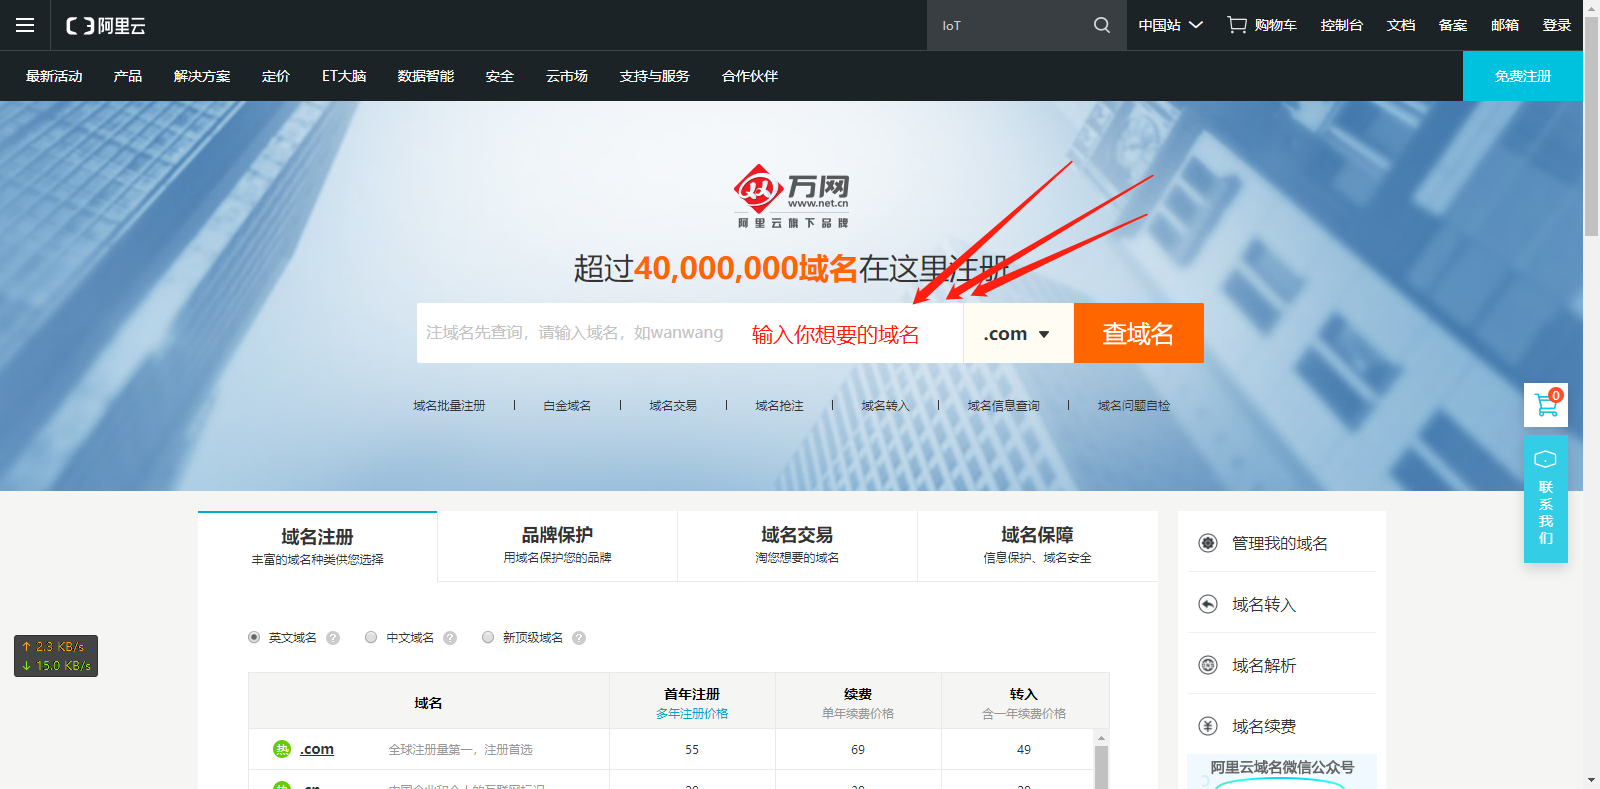Click the hot badge beside .com
This screenshot has height=789, width=1600.
point(282,749)
